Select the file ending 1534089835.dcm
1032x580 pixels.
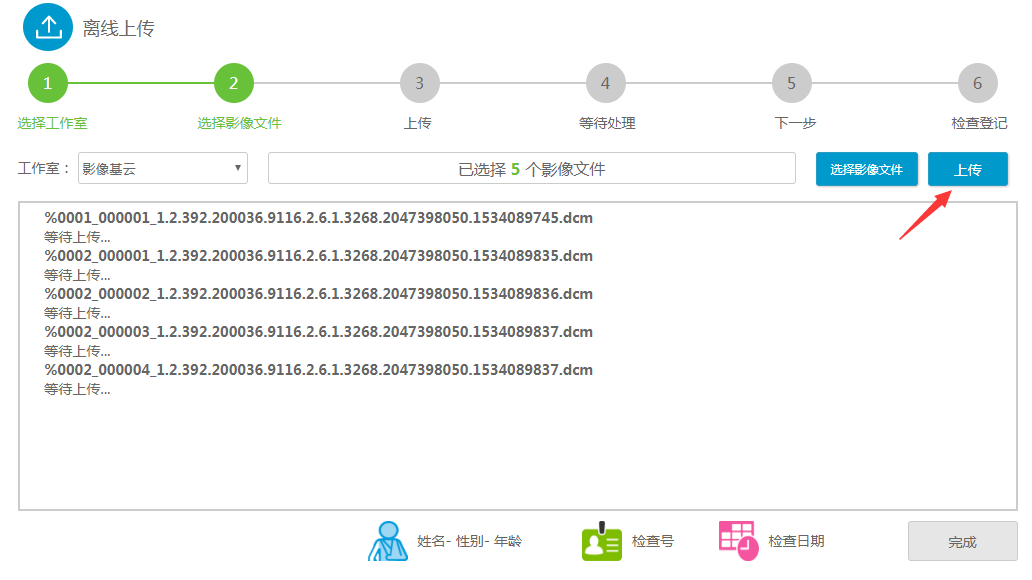pos(319,256)
